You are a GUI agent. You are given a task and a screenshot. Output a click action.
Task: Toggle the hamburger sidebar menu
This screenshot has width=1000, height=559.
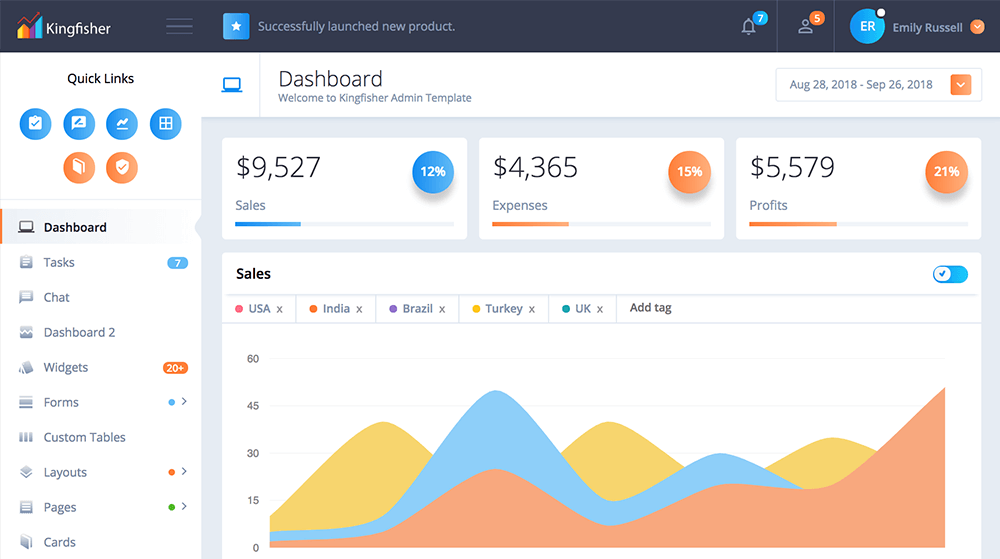pos(180,27)
